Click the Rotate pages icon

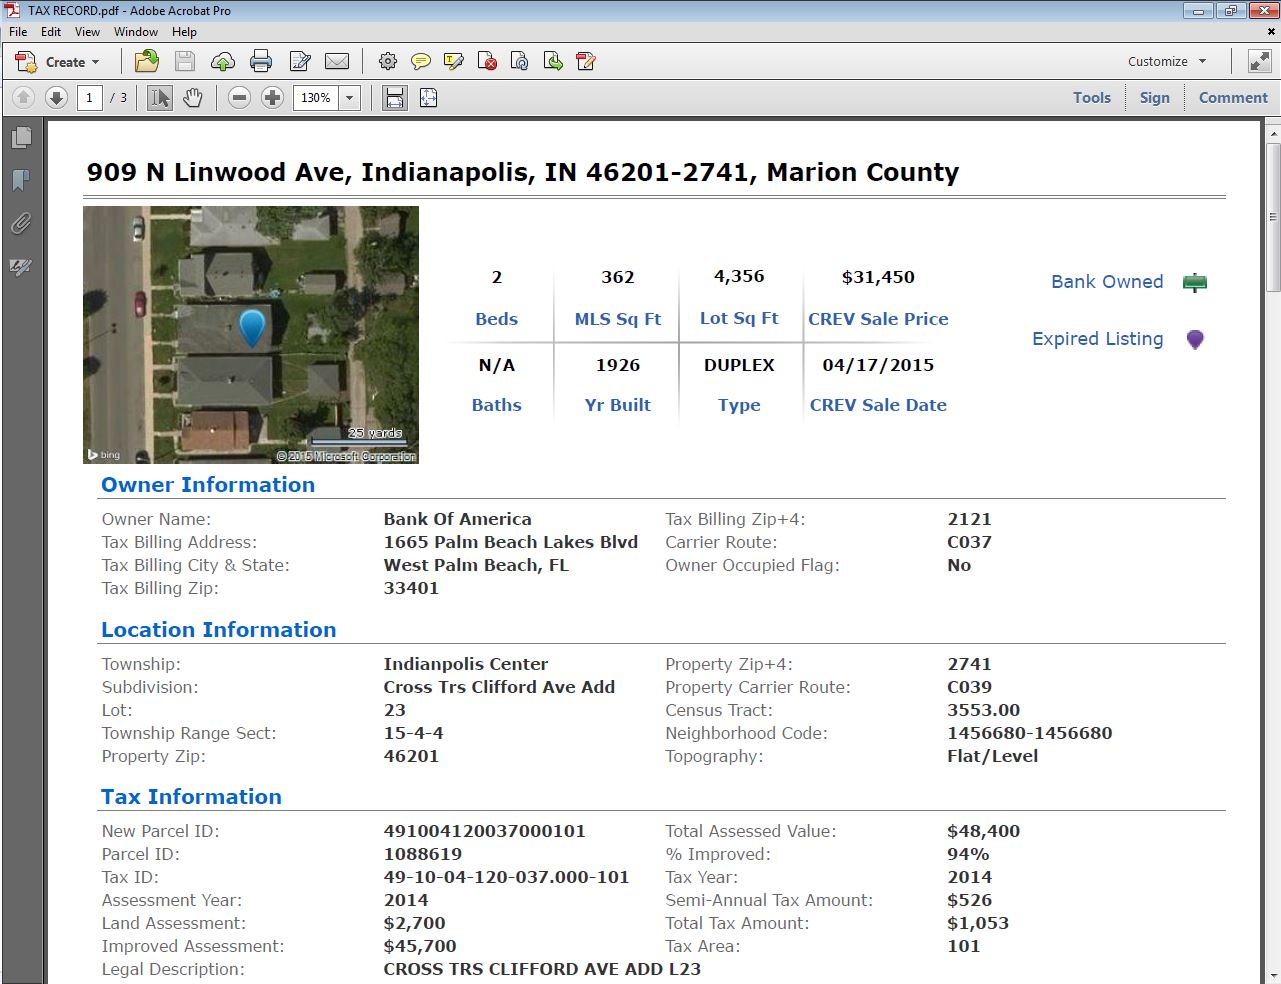pyautogui.click(x=520, y=62)
